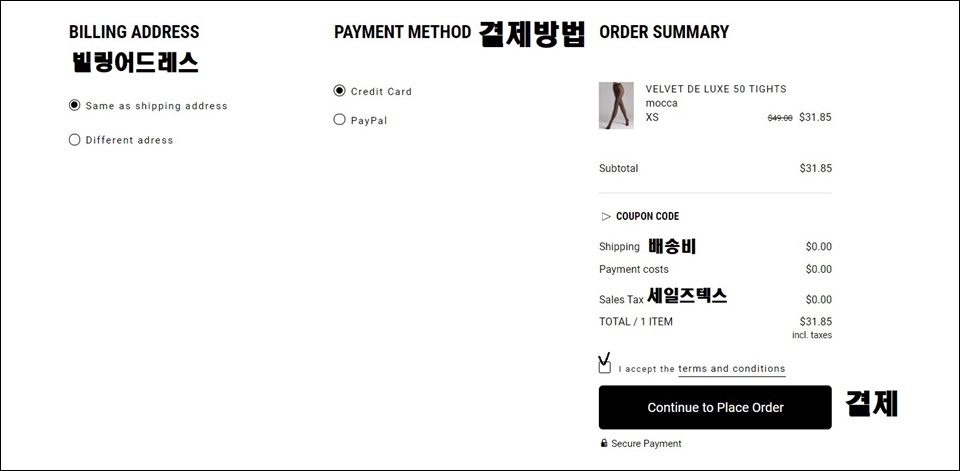
Task: Tick the accept terms checkbox
Action: (605, 367)
